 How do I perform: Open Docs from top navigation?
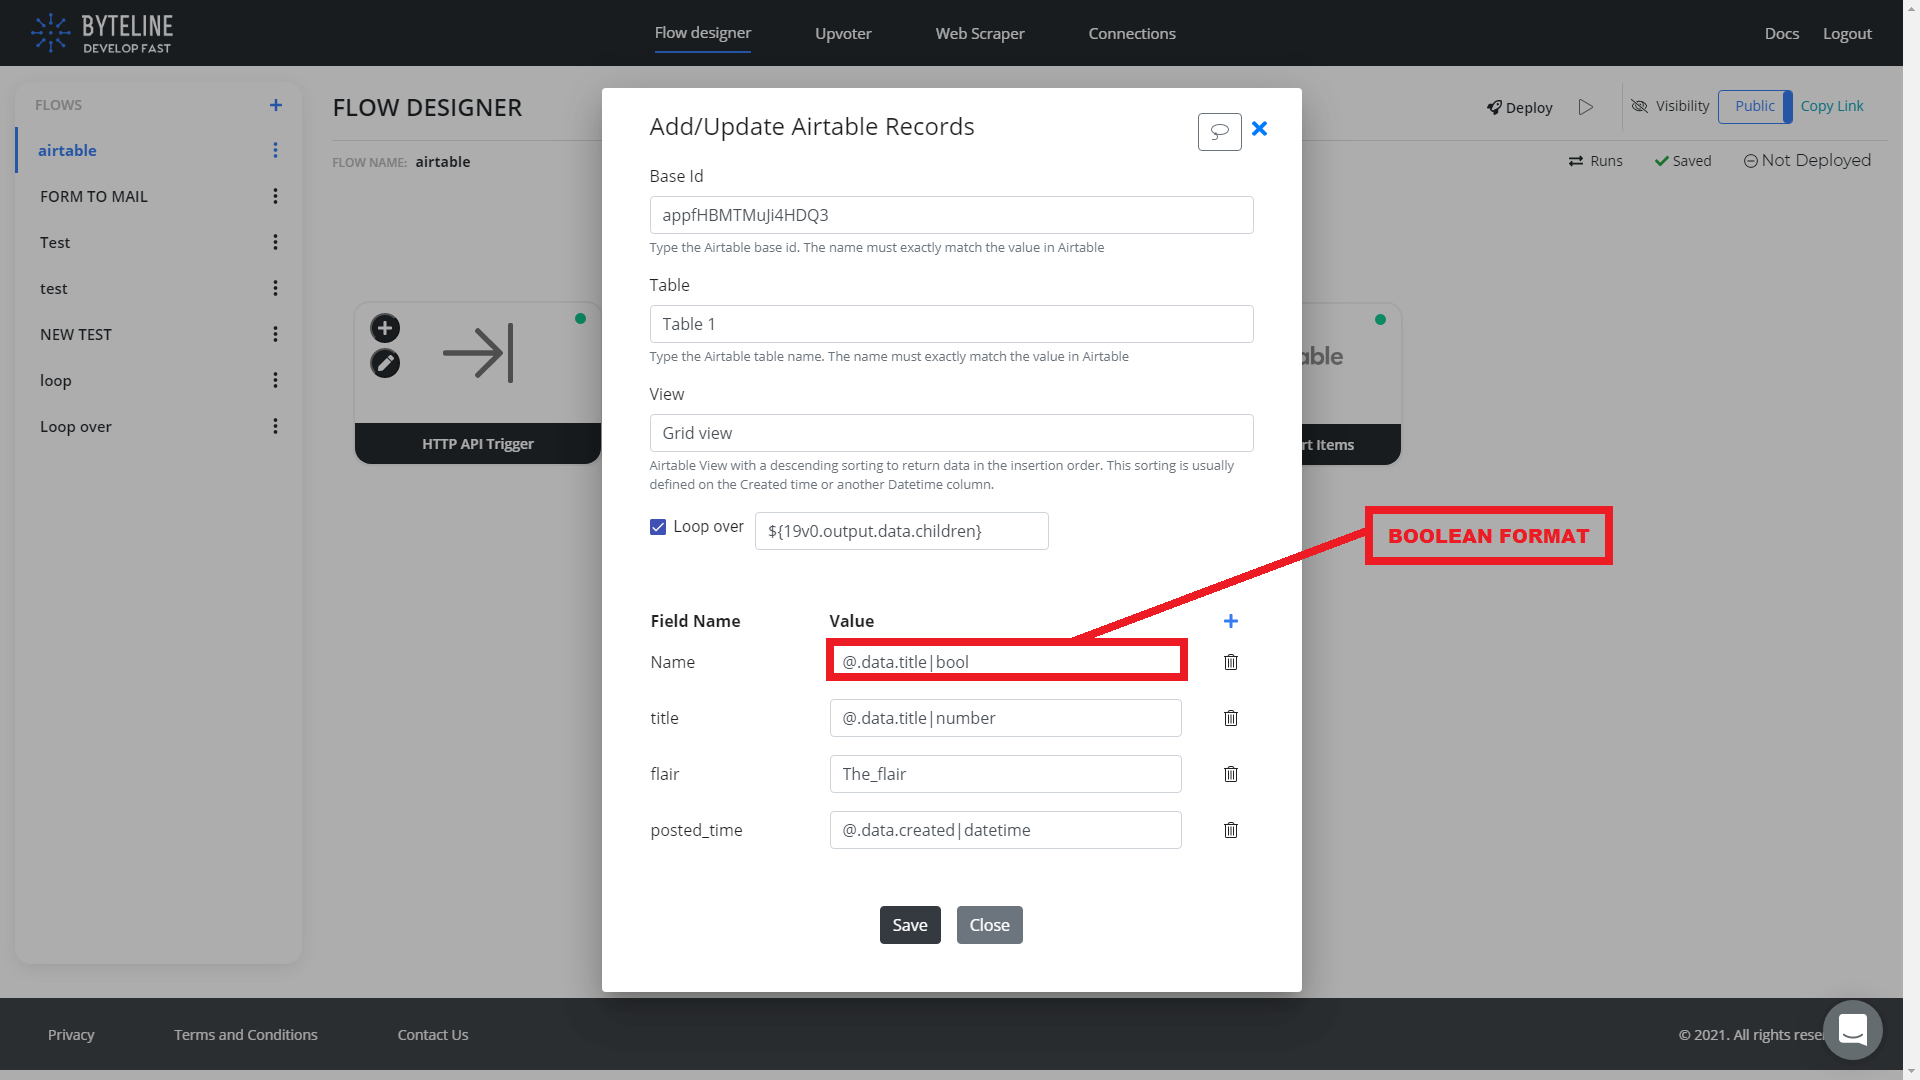click(1782, 33)
